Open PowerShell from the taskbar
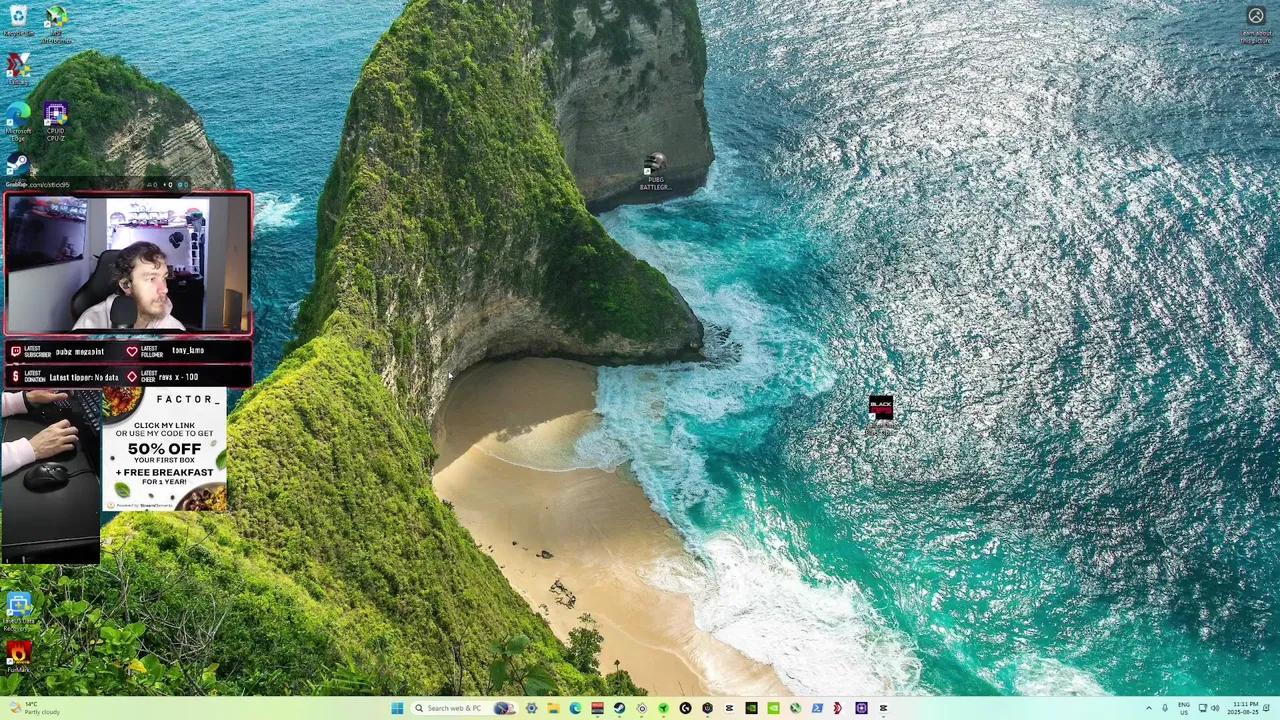This screenshot has height=720, width=1280. [817, 708]
